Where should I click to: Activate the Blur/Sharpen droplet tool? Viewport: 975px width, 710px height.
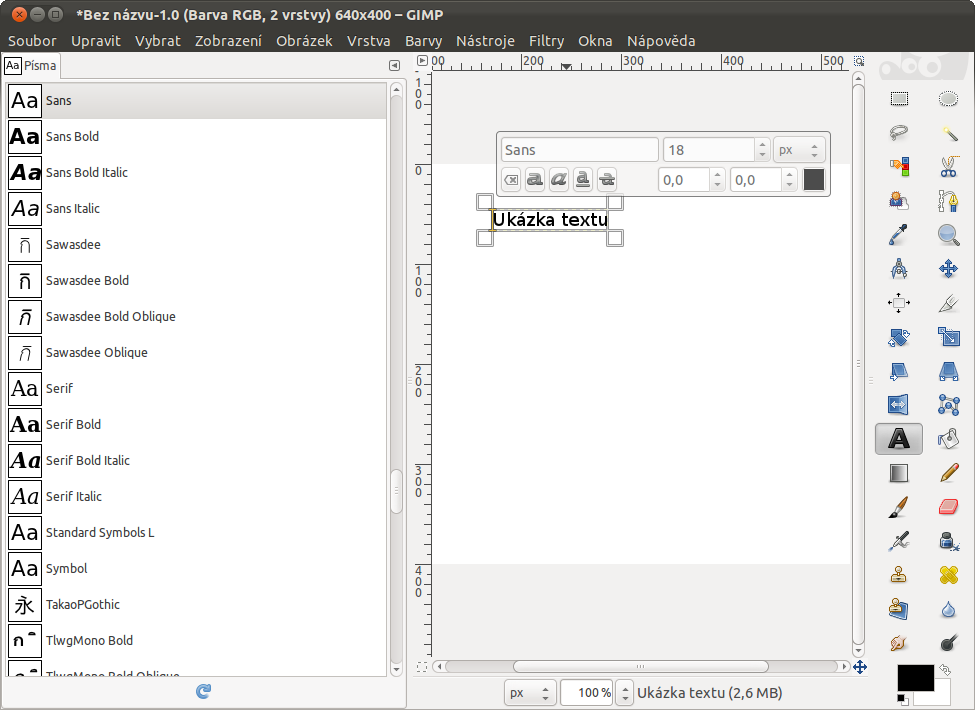[948, 609]
